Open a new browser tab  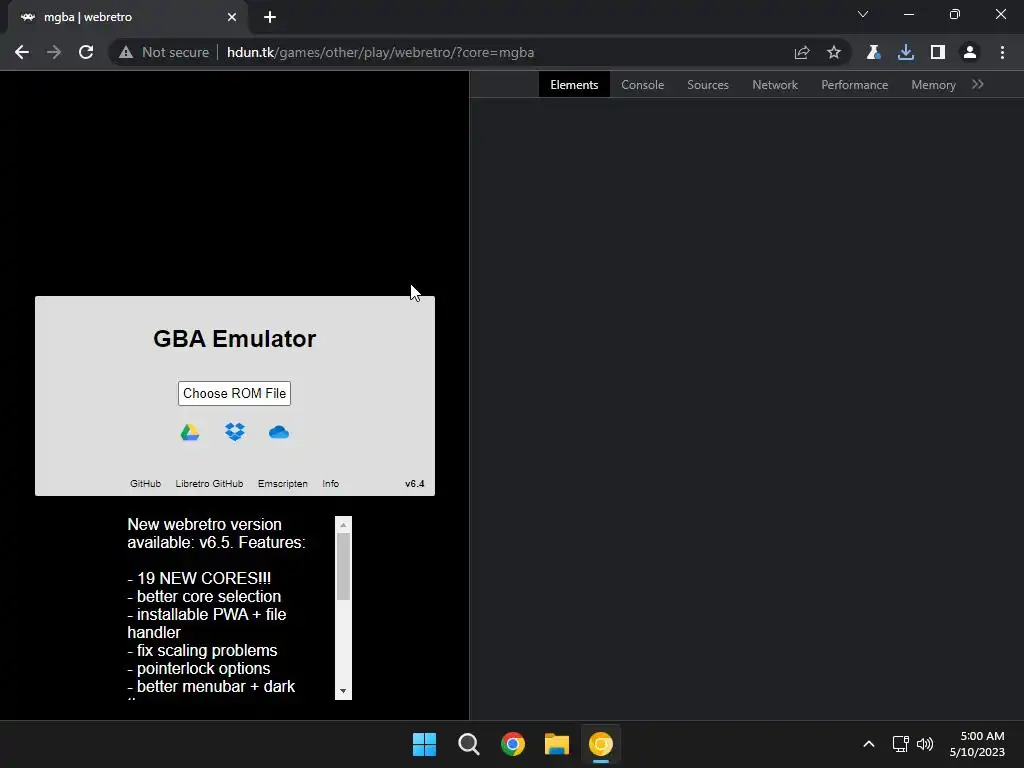(x=270, y=17)
